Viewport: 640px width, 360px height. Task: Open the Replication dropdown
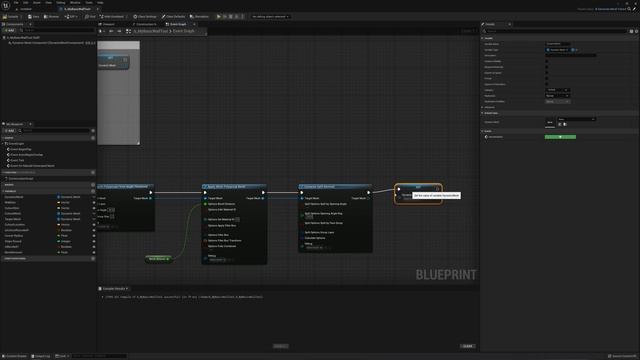(557, 96)
